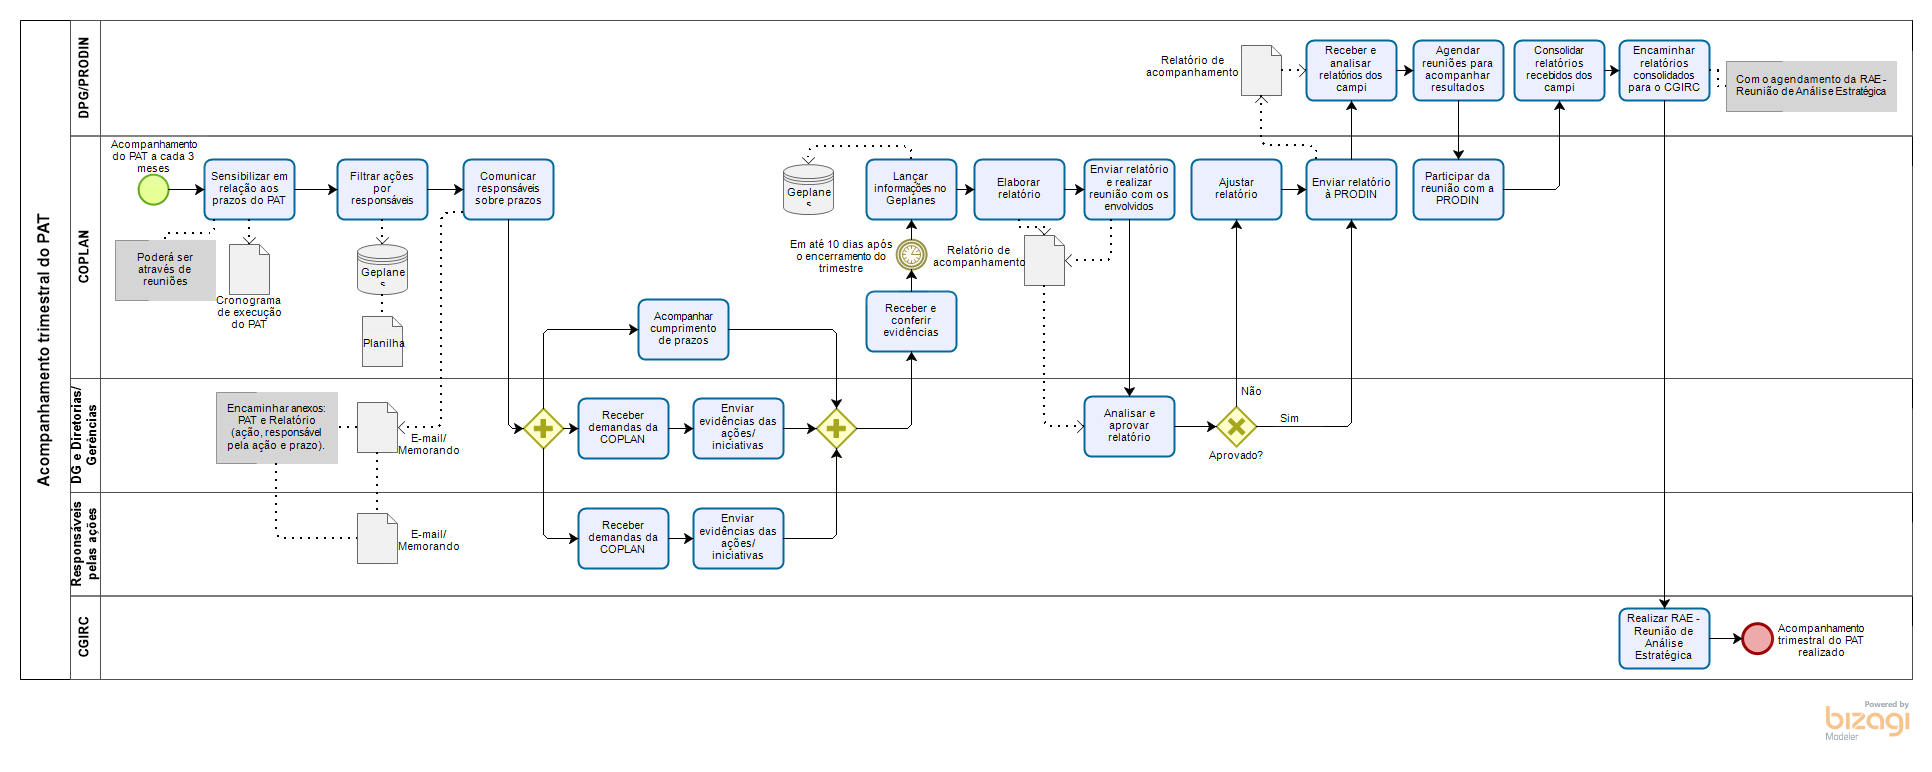The image size is (1932, 772).
Task: Click the 'Encaminhar relatórios consolidados para o CGIRC' task
Action: pyautogui.click(x=1664, y=70)
